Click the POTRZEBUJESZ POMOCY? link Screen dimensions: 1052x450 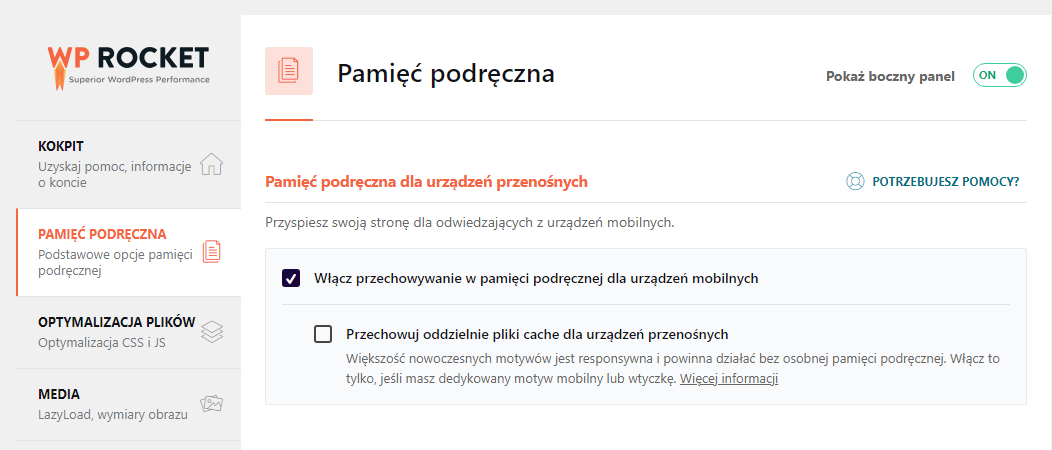tap(945, 182)
